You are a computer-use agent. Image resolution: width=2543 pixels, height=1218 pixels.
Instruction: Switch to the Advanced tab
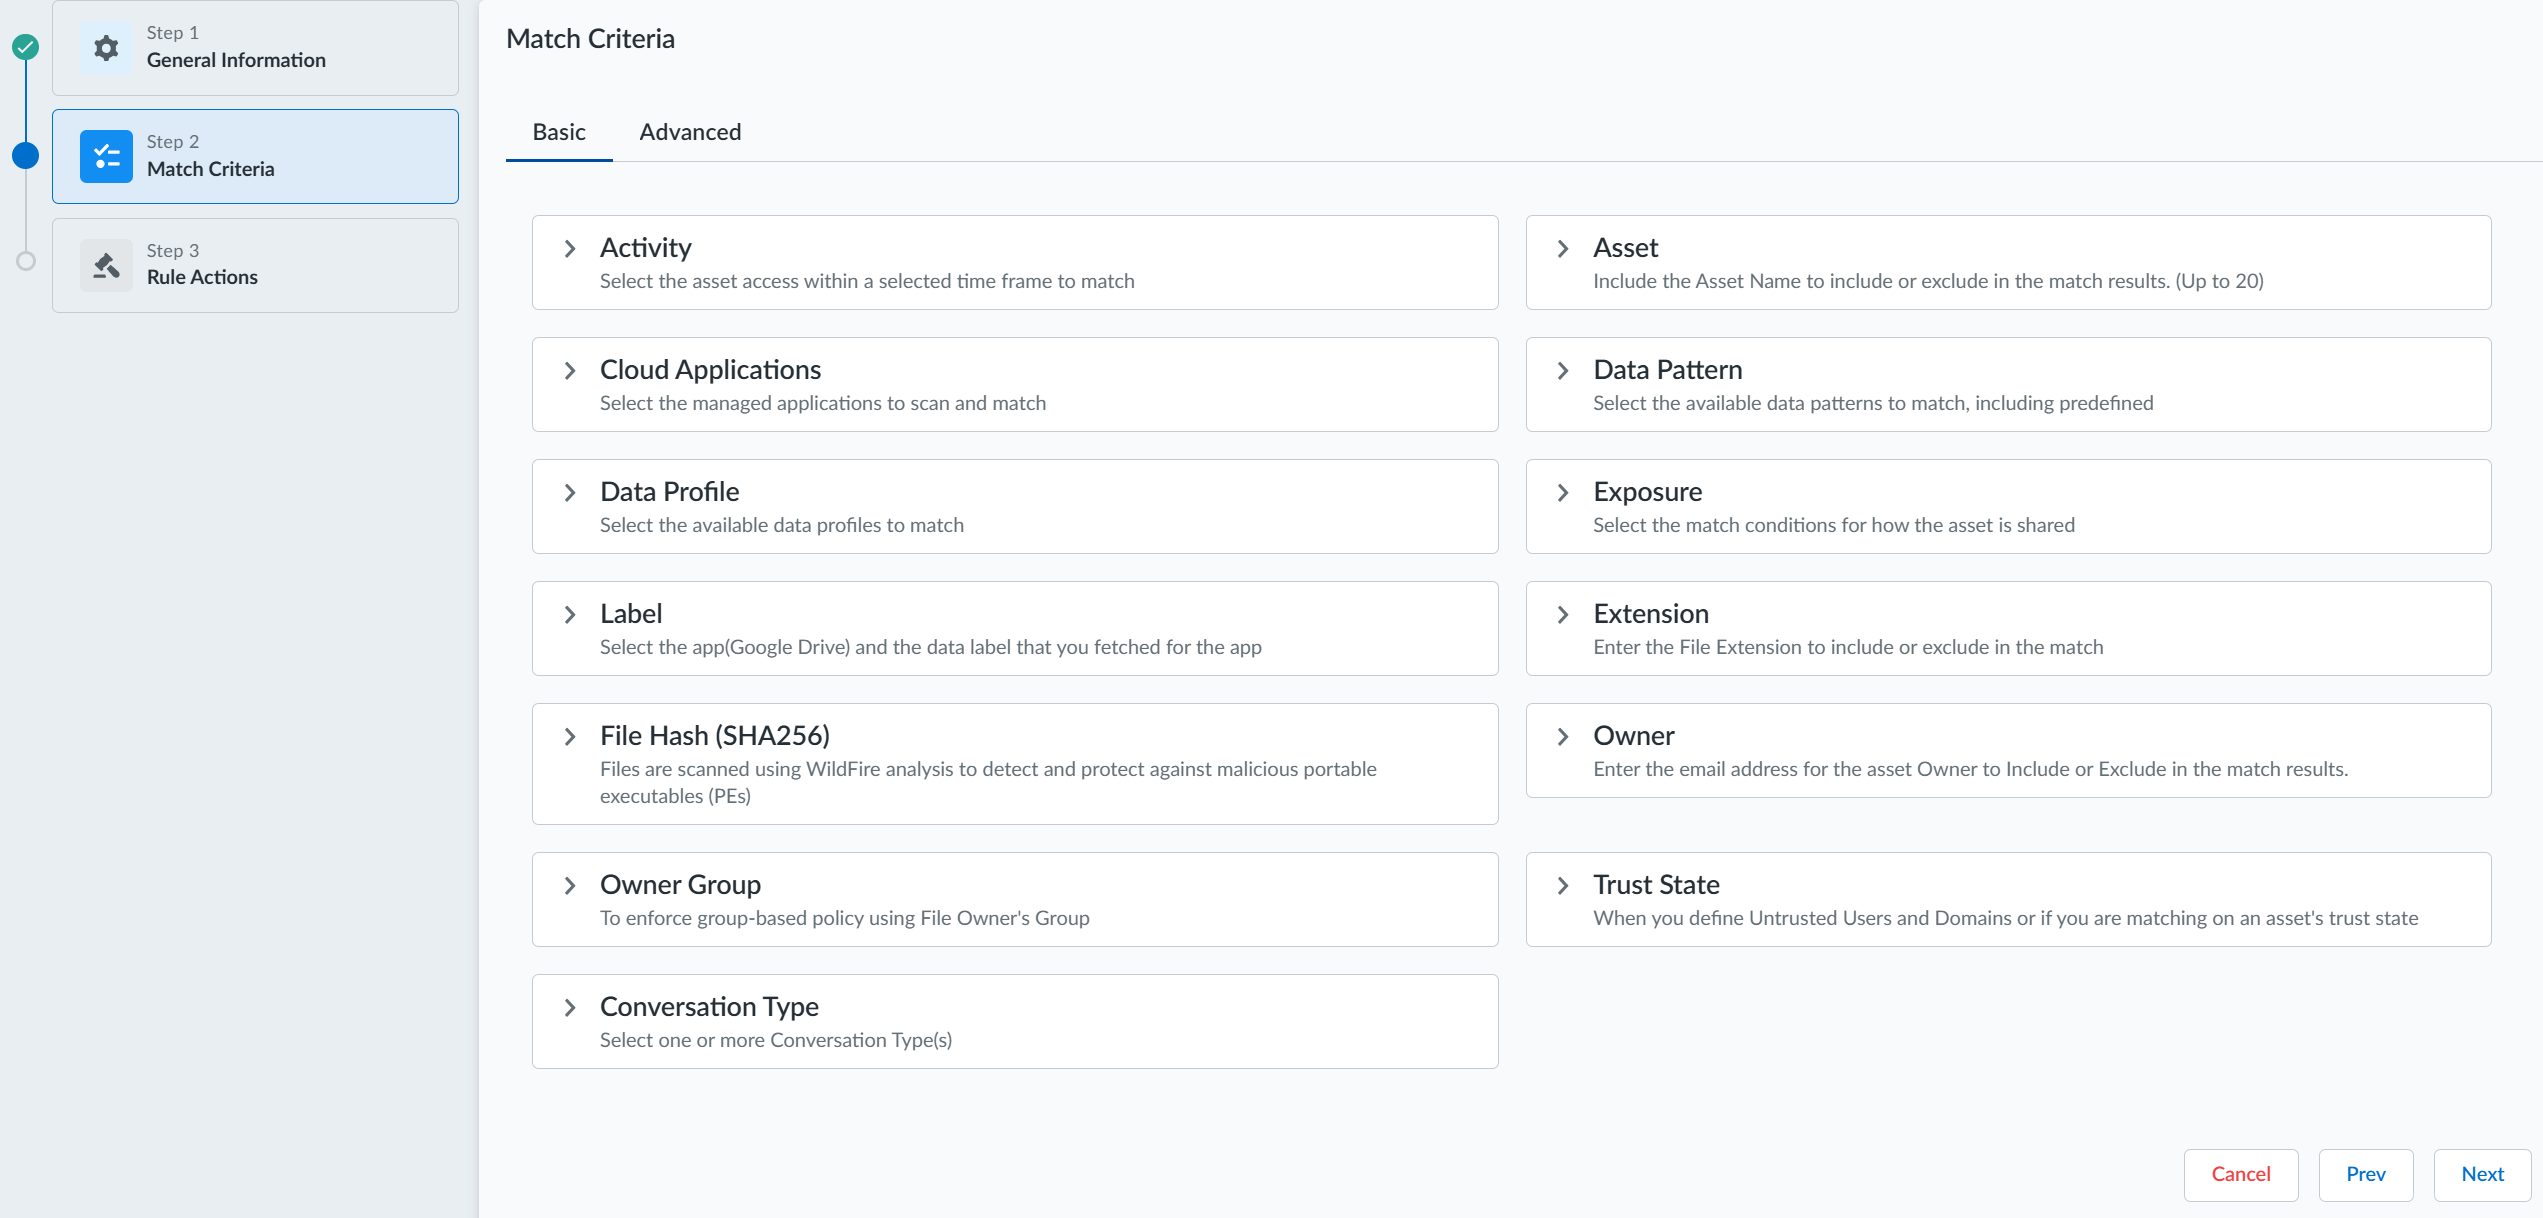click(690, 132)
